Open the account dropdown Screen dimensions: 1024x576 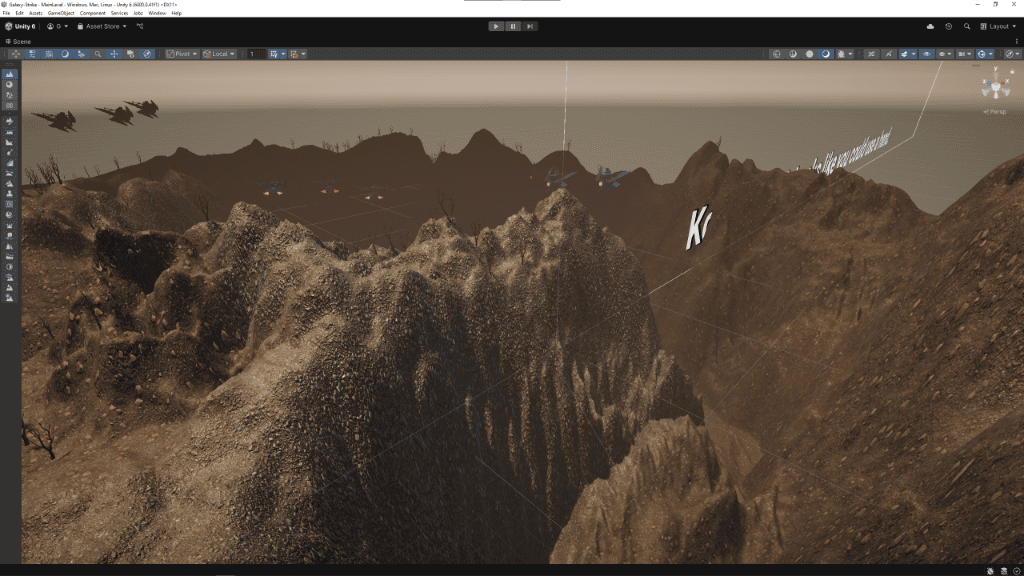click(x=57, y=26)
